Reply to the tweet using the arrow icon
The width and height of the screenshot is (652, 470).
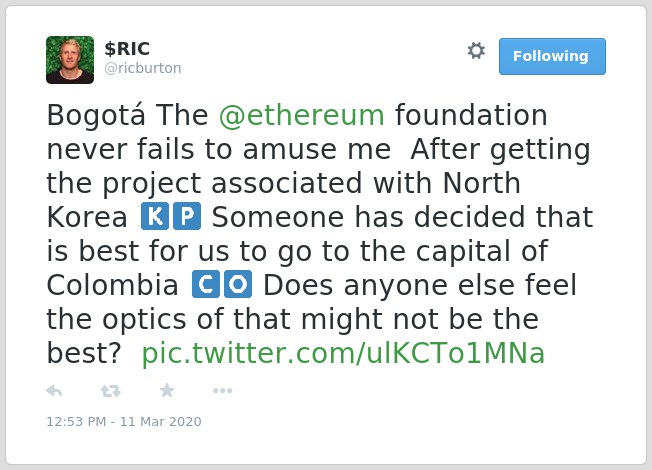[54, 391]
